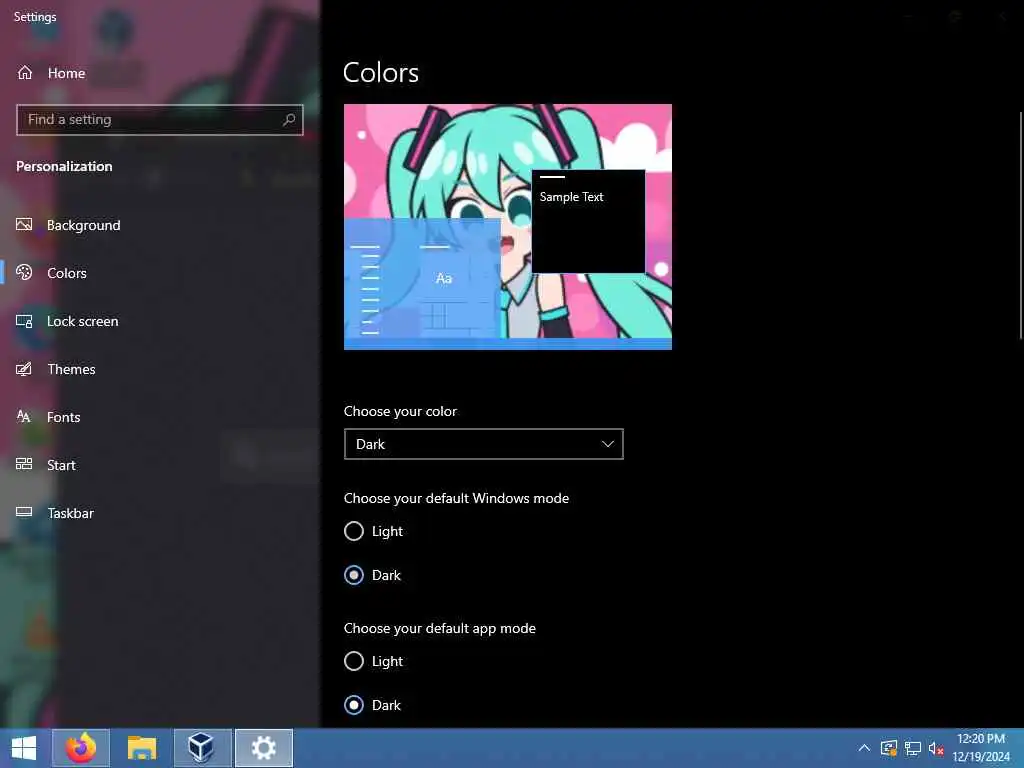The image size is (1024, 768).
Task: Select Dark app mode radio
Action: point(354,705)
